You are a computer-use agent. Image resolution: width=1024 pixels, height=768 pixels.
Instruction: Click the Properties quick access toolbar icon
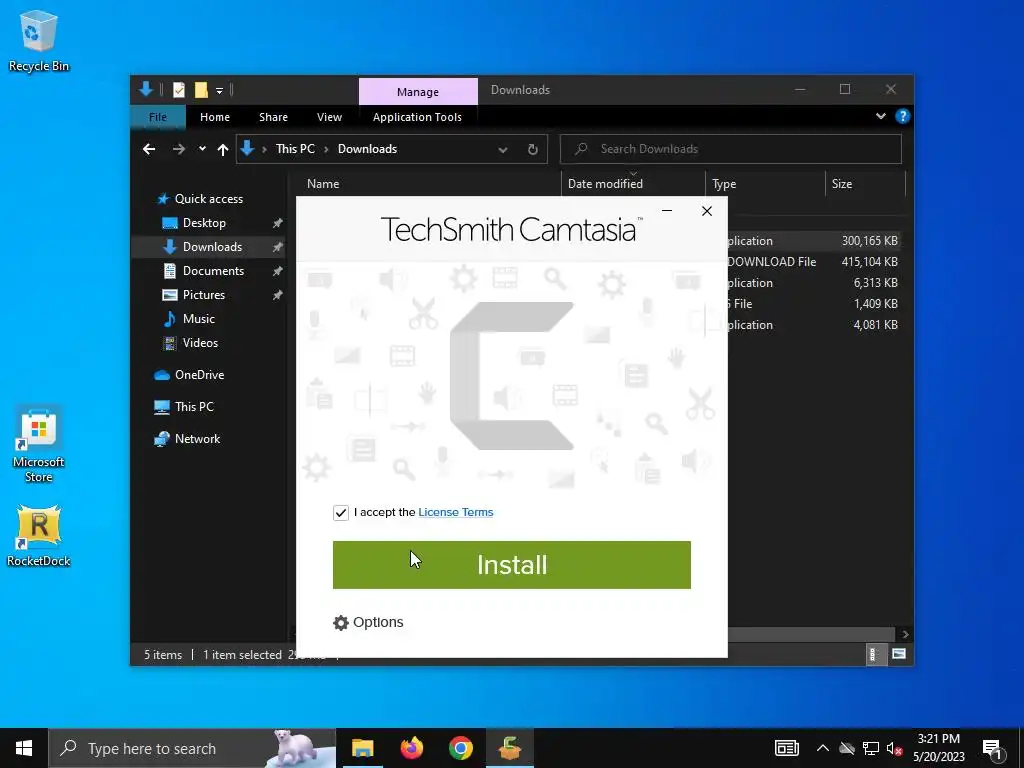click(x=178, y=90)
